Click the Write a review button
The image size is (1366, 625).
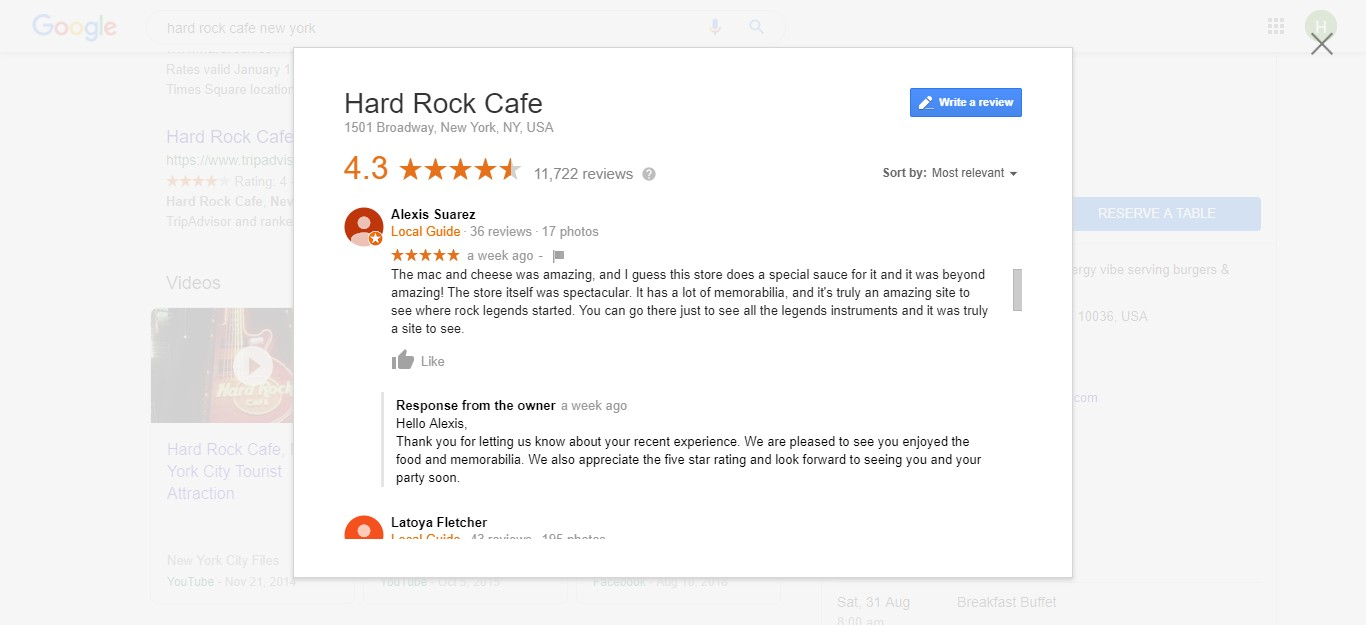tap(965, 102)
